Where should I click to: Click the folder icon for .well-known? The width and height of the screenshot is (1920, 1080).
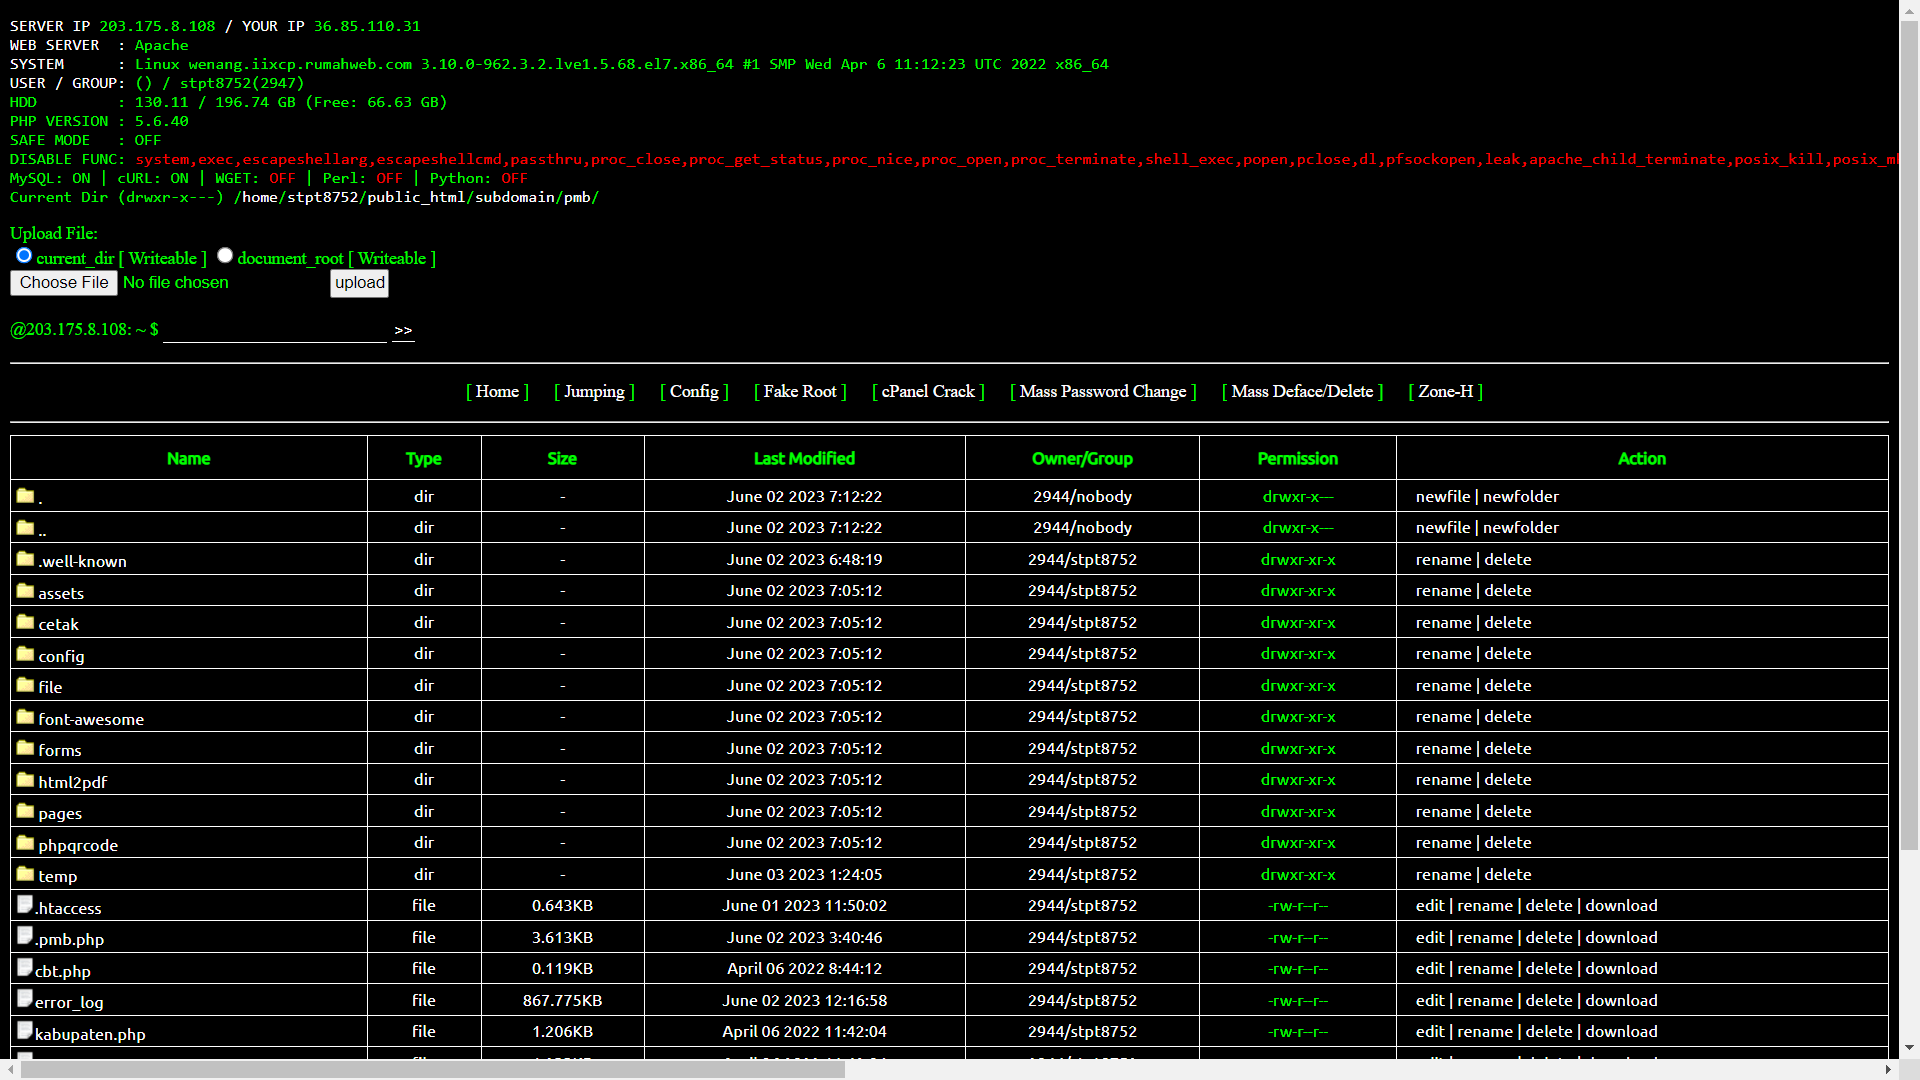click(26, 559)
